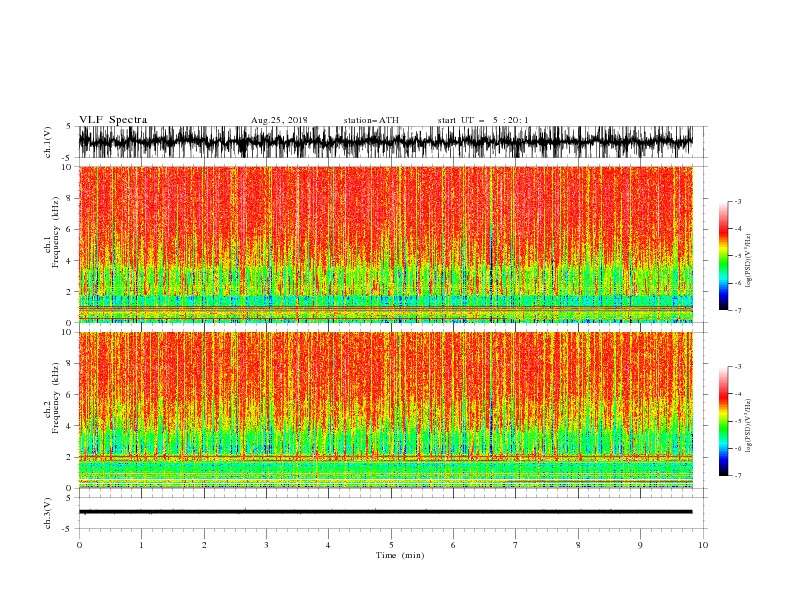Image resolution: width=792 pixels, height=612 pixels.
Task: Click the "ch.3(V)" axis label
Action: [48, 513]
